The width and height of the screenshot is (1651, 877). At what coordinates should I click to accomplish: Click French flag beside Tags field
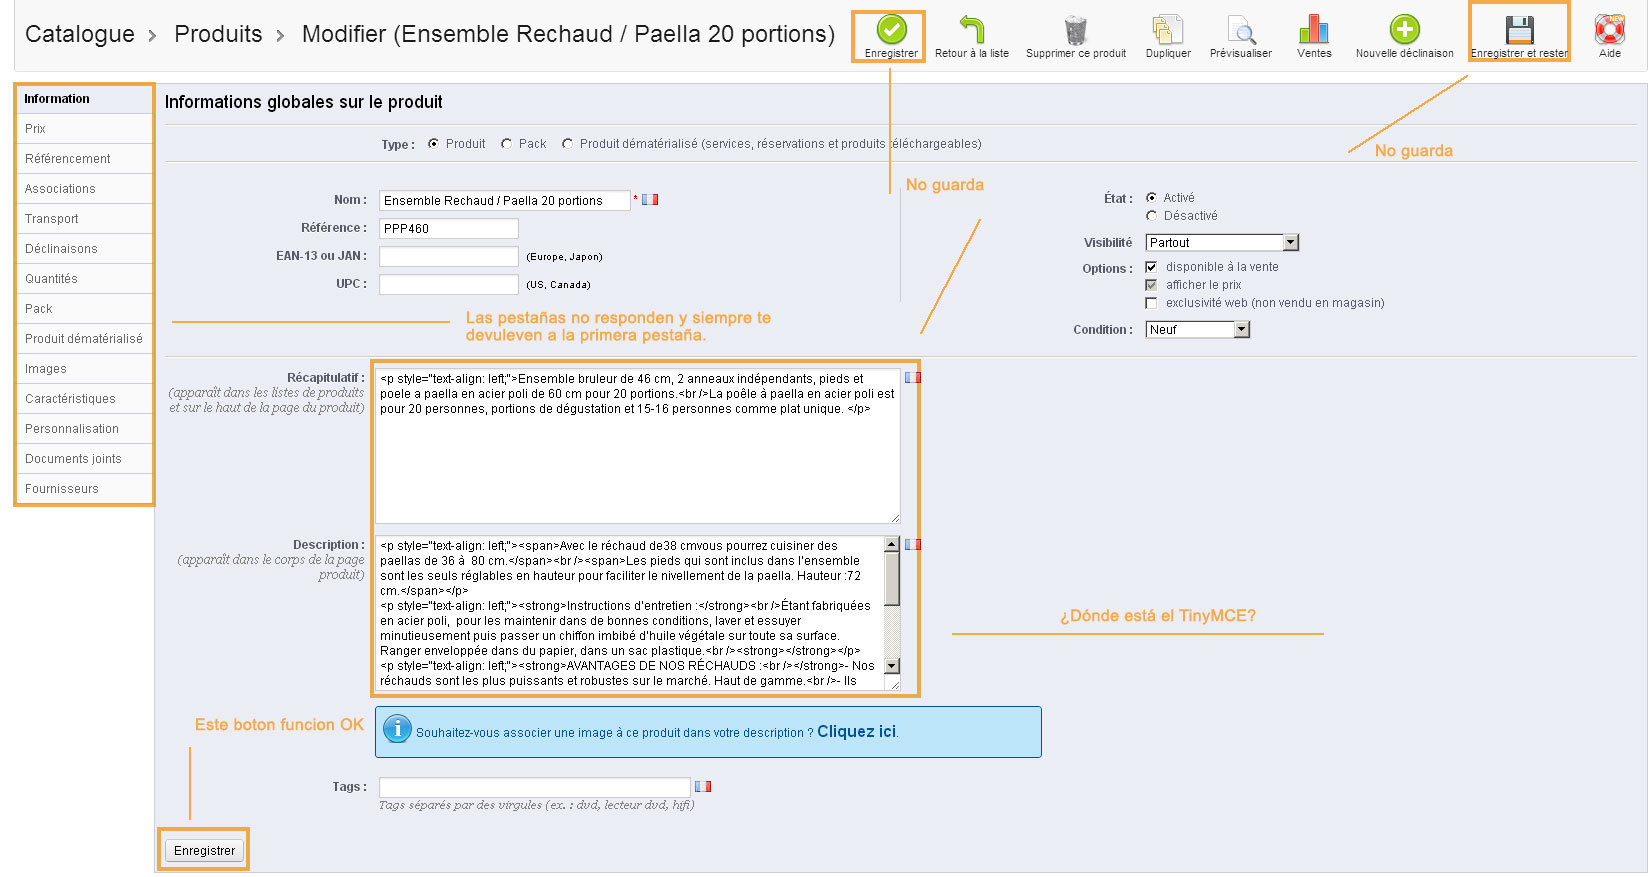point(703,786)
